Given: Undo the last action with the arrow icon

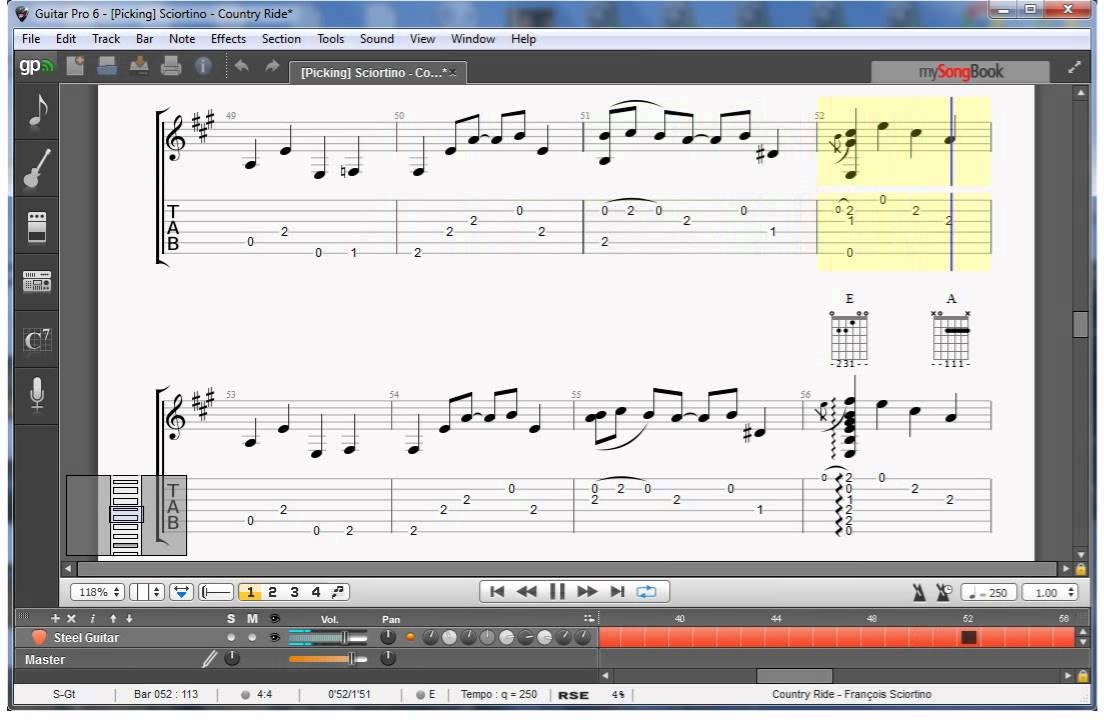Looking at the screenshot, I should point(242,66).
